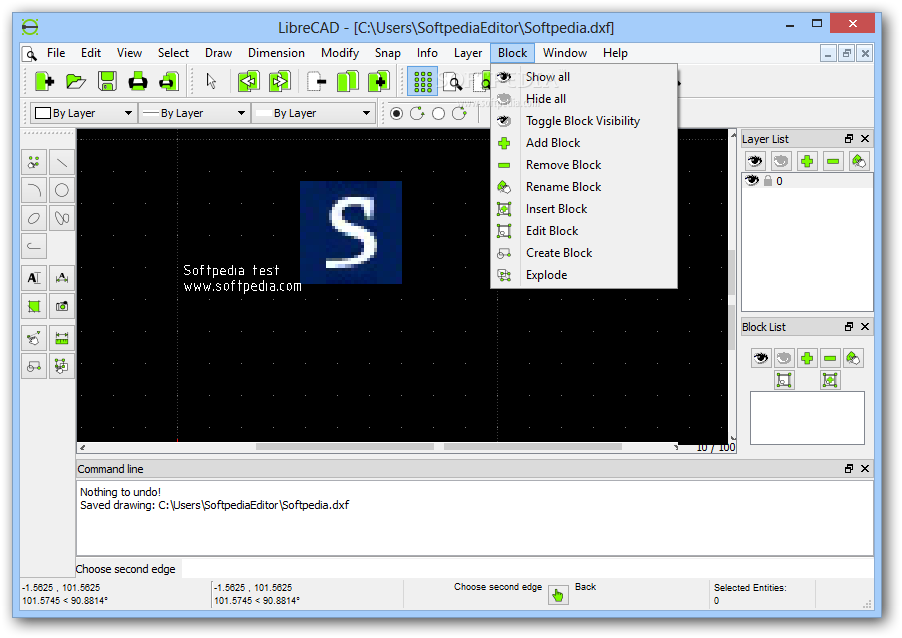Show all blocks in Block List panel

click(760, 358)
